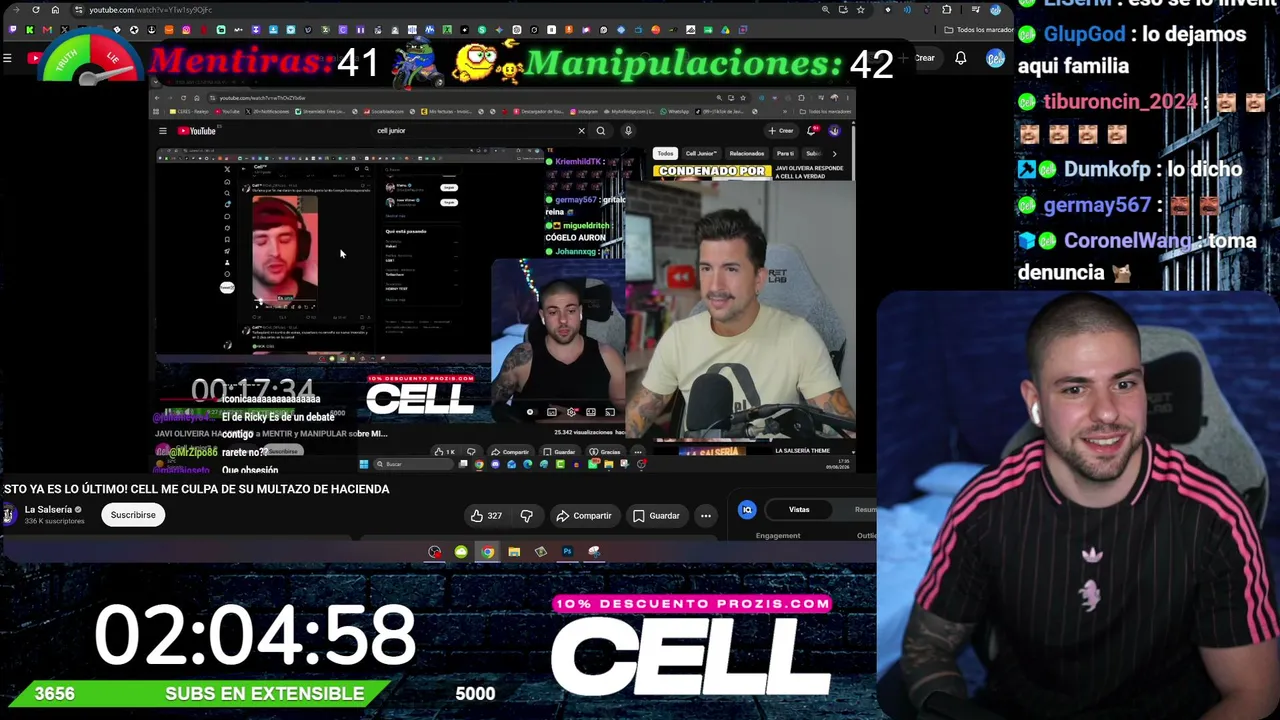Image resolution: width=1280 pixels, height=720 pixels.
Task: Open the YouTube guide hamburger menu
Action: [7, 59]
